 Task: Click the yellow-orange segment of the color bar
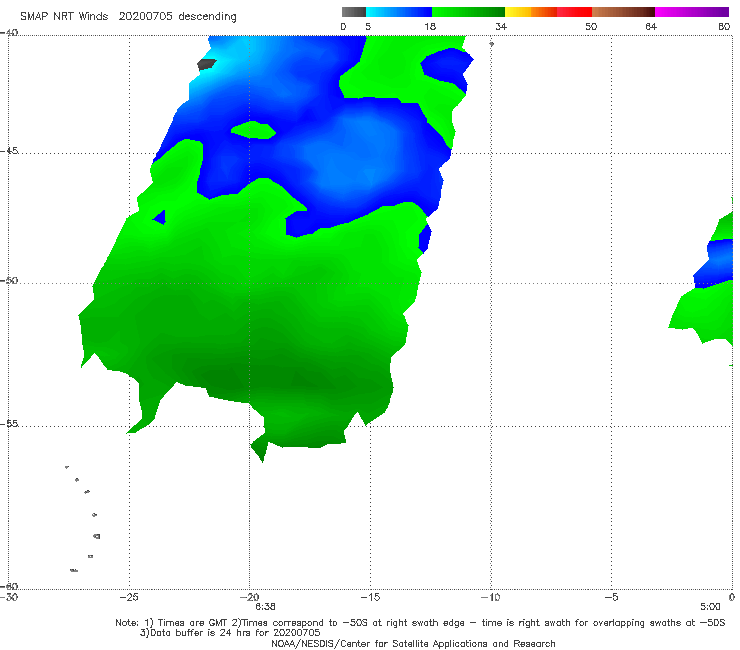[531, 12]
